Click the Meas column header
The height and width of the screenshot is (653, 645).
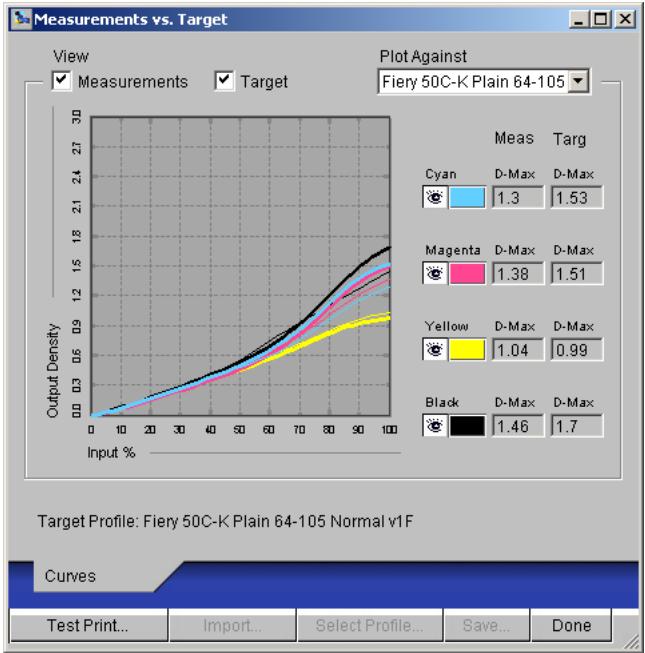[514, 138]
